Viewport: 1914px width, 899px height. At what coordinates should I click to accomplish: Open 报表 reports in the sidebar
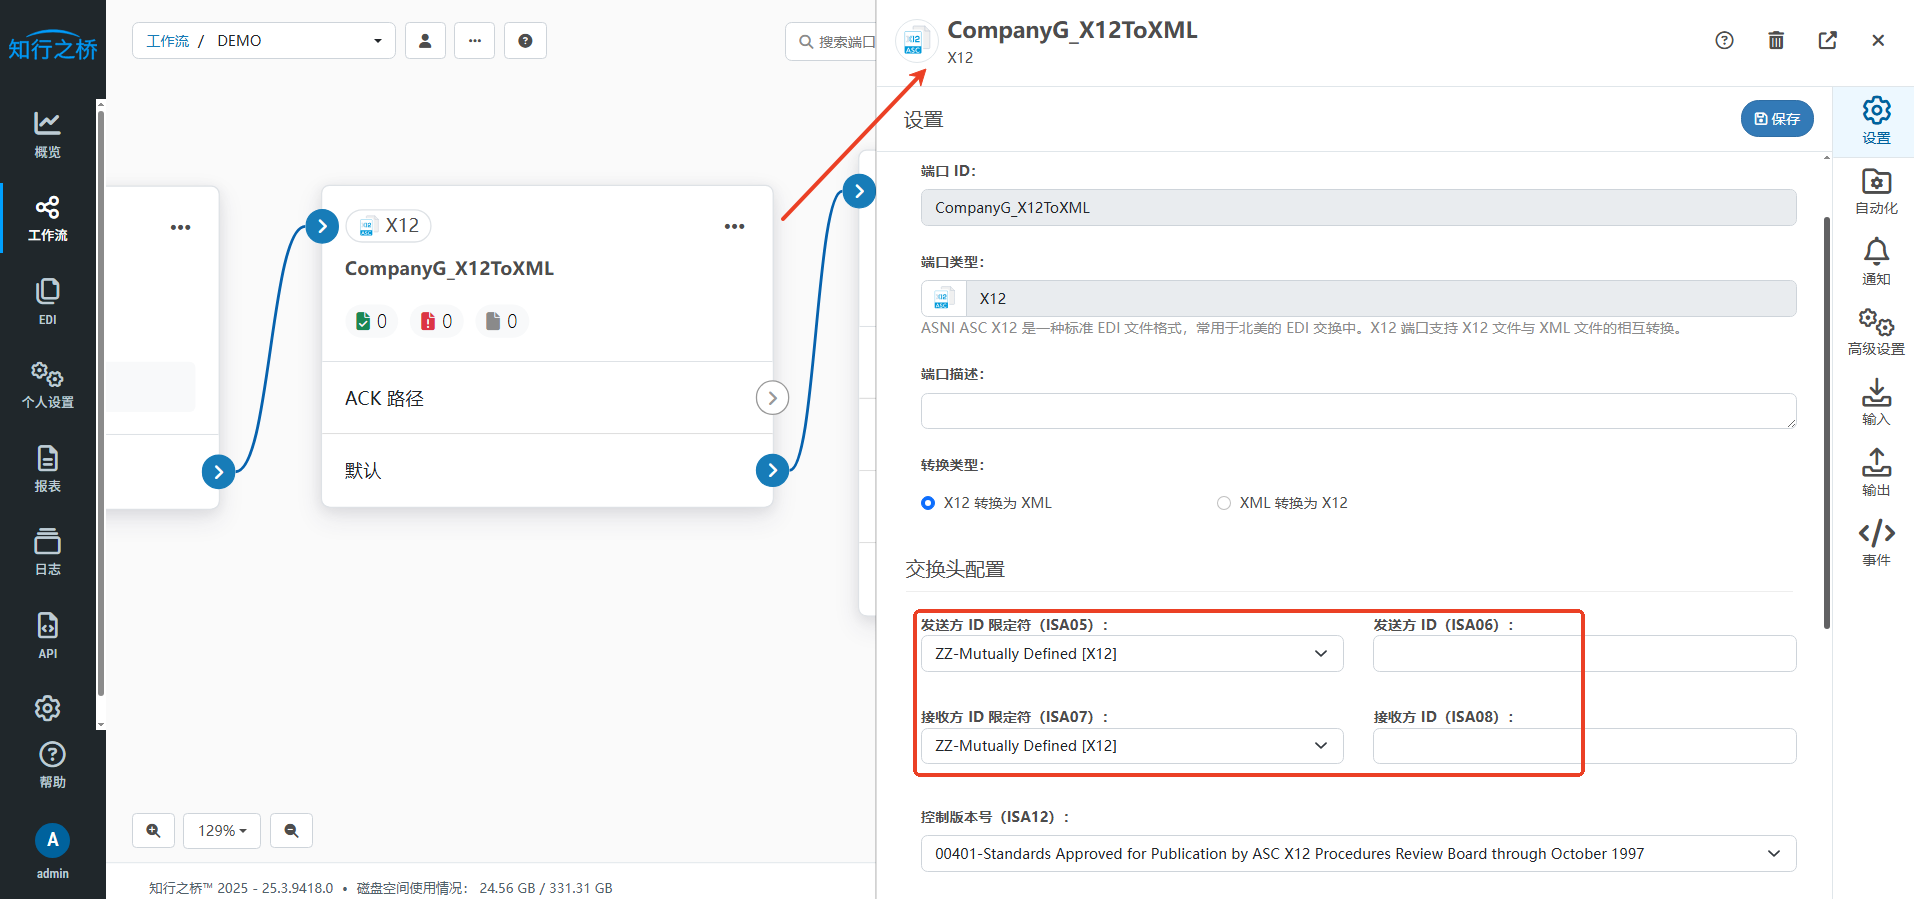[x=47, y=469]
